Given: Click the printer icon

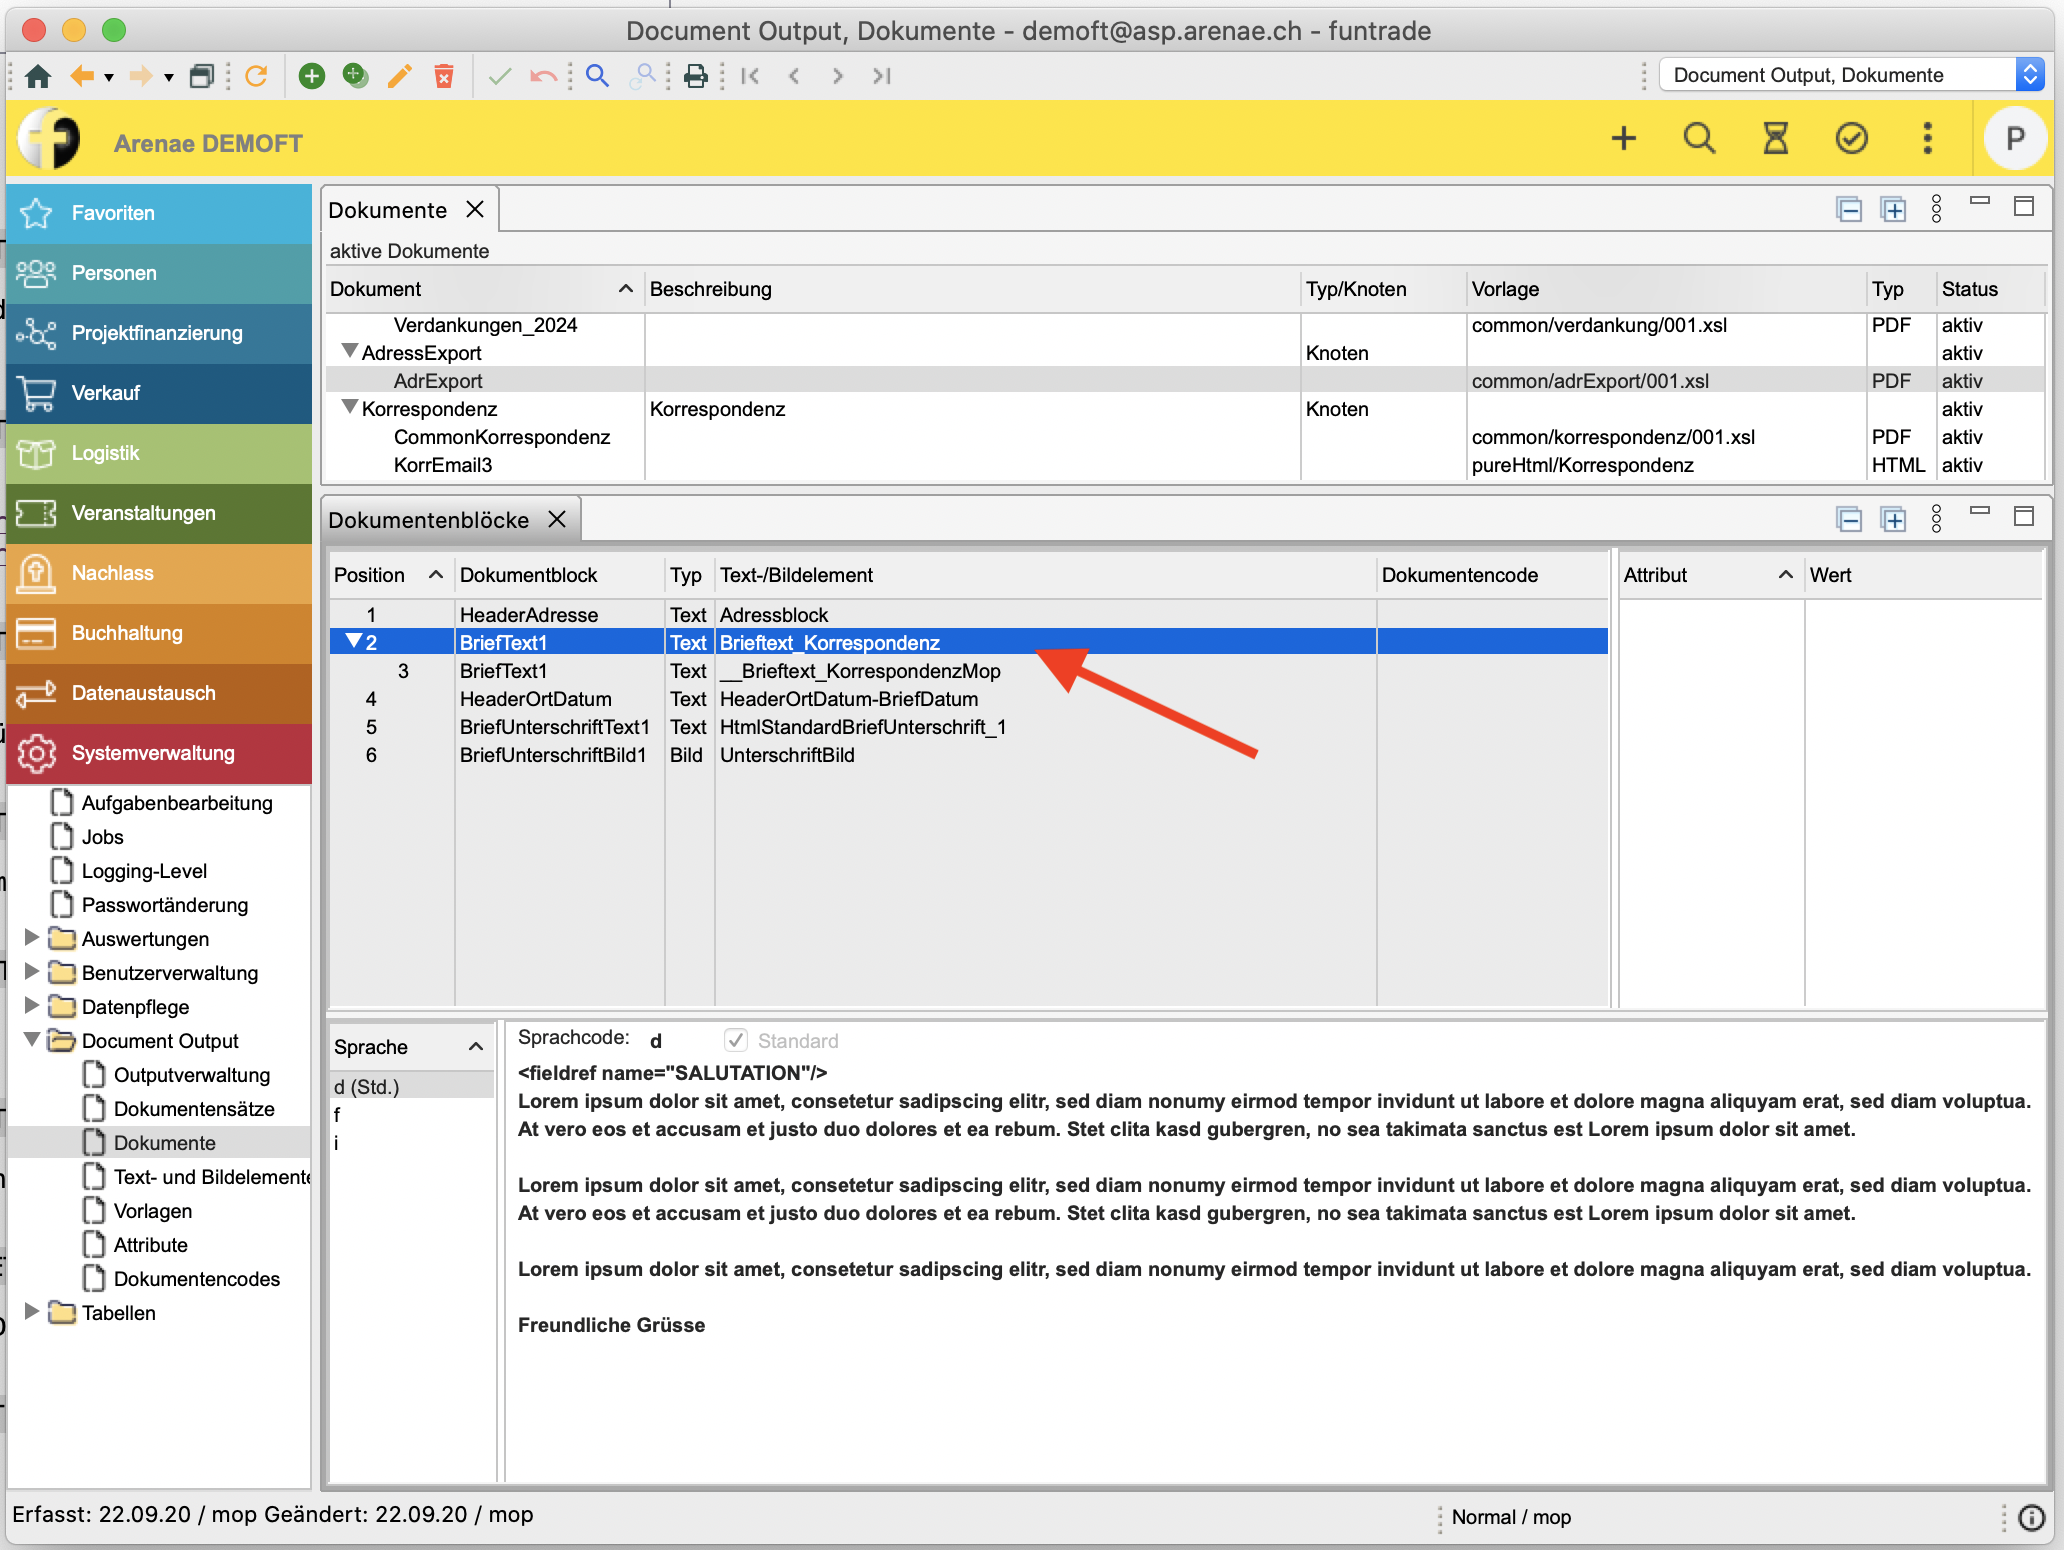Looking at the screenshot, I should point(696,76).
